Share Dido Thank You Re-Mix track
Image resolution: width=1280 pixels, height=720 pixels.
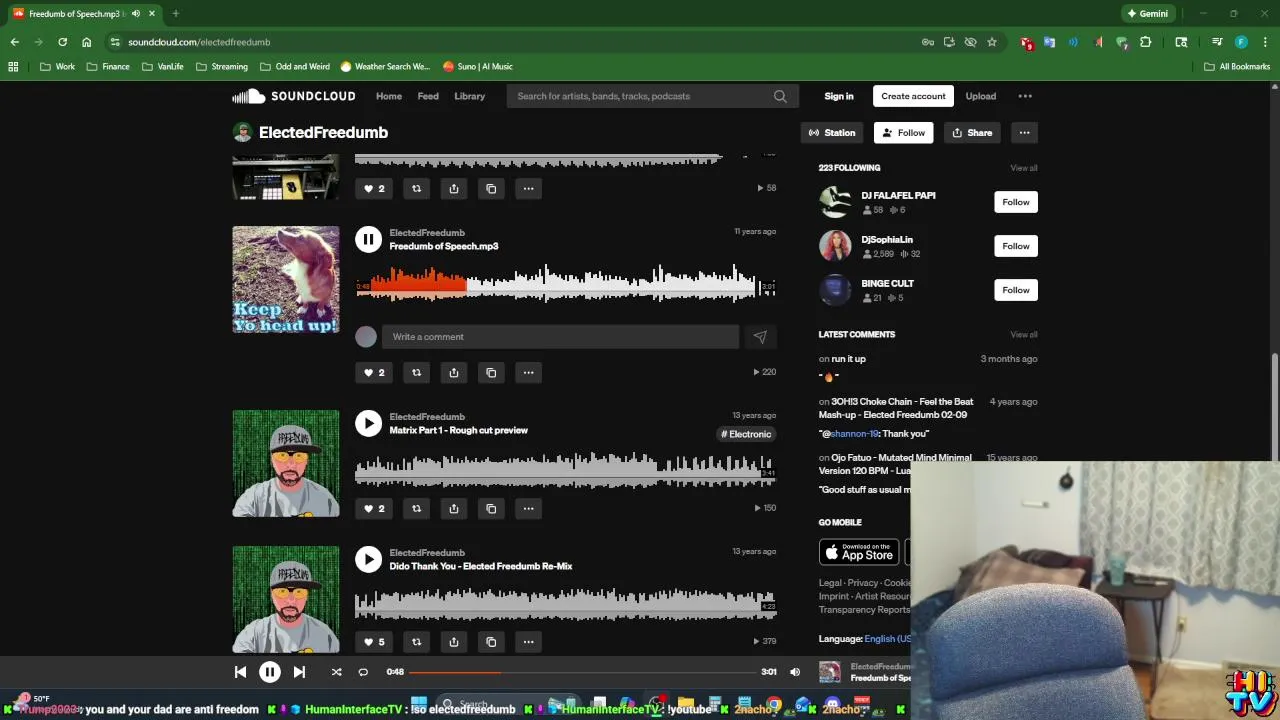coord(454,642)
